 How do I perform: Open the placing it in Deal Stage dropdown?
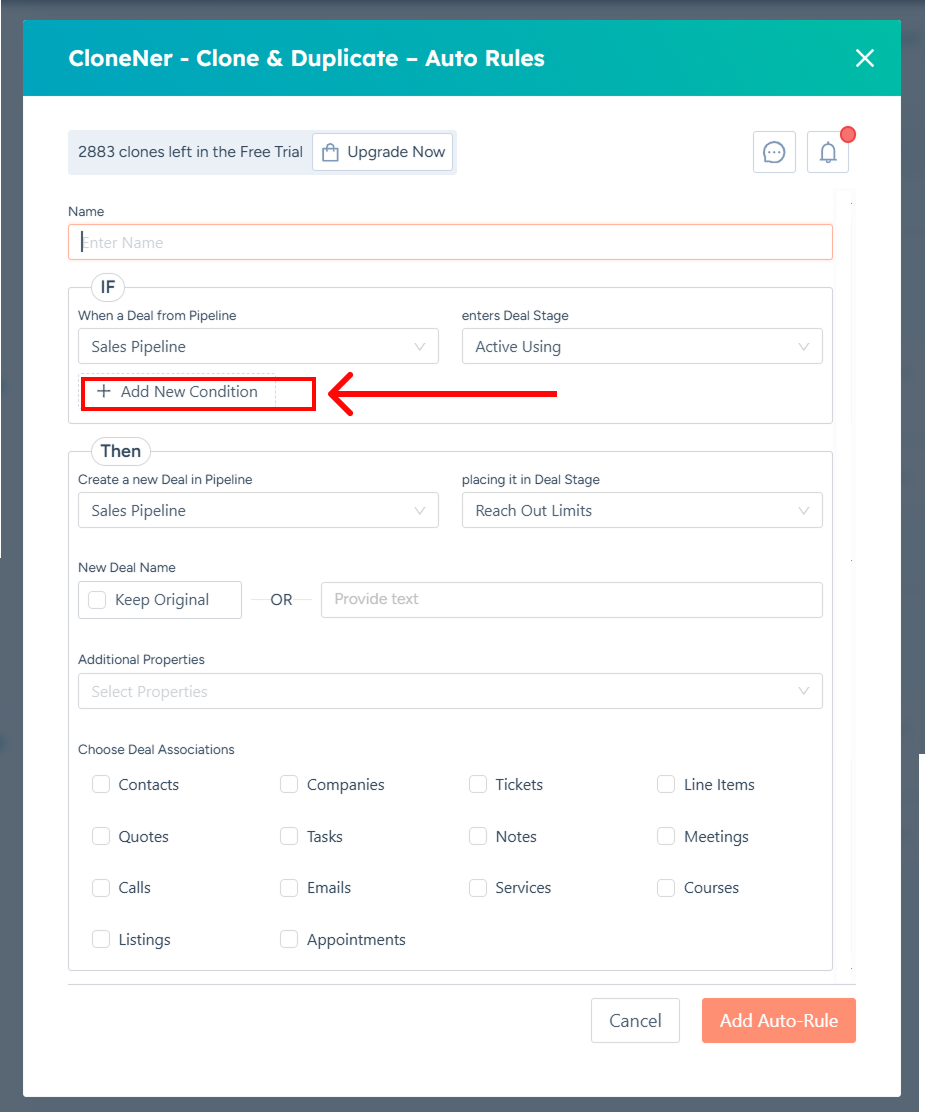tap(642, 510)
